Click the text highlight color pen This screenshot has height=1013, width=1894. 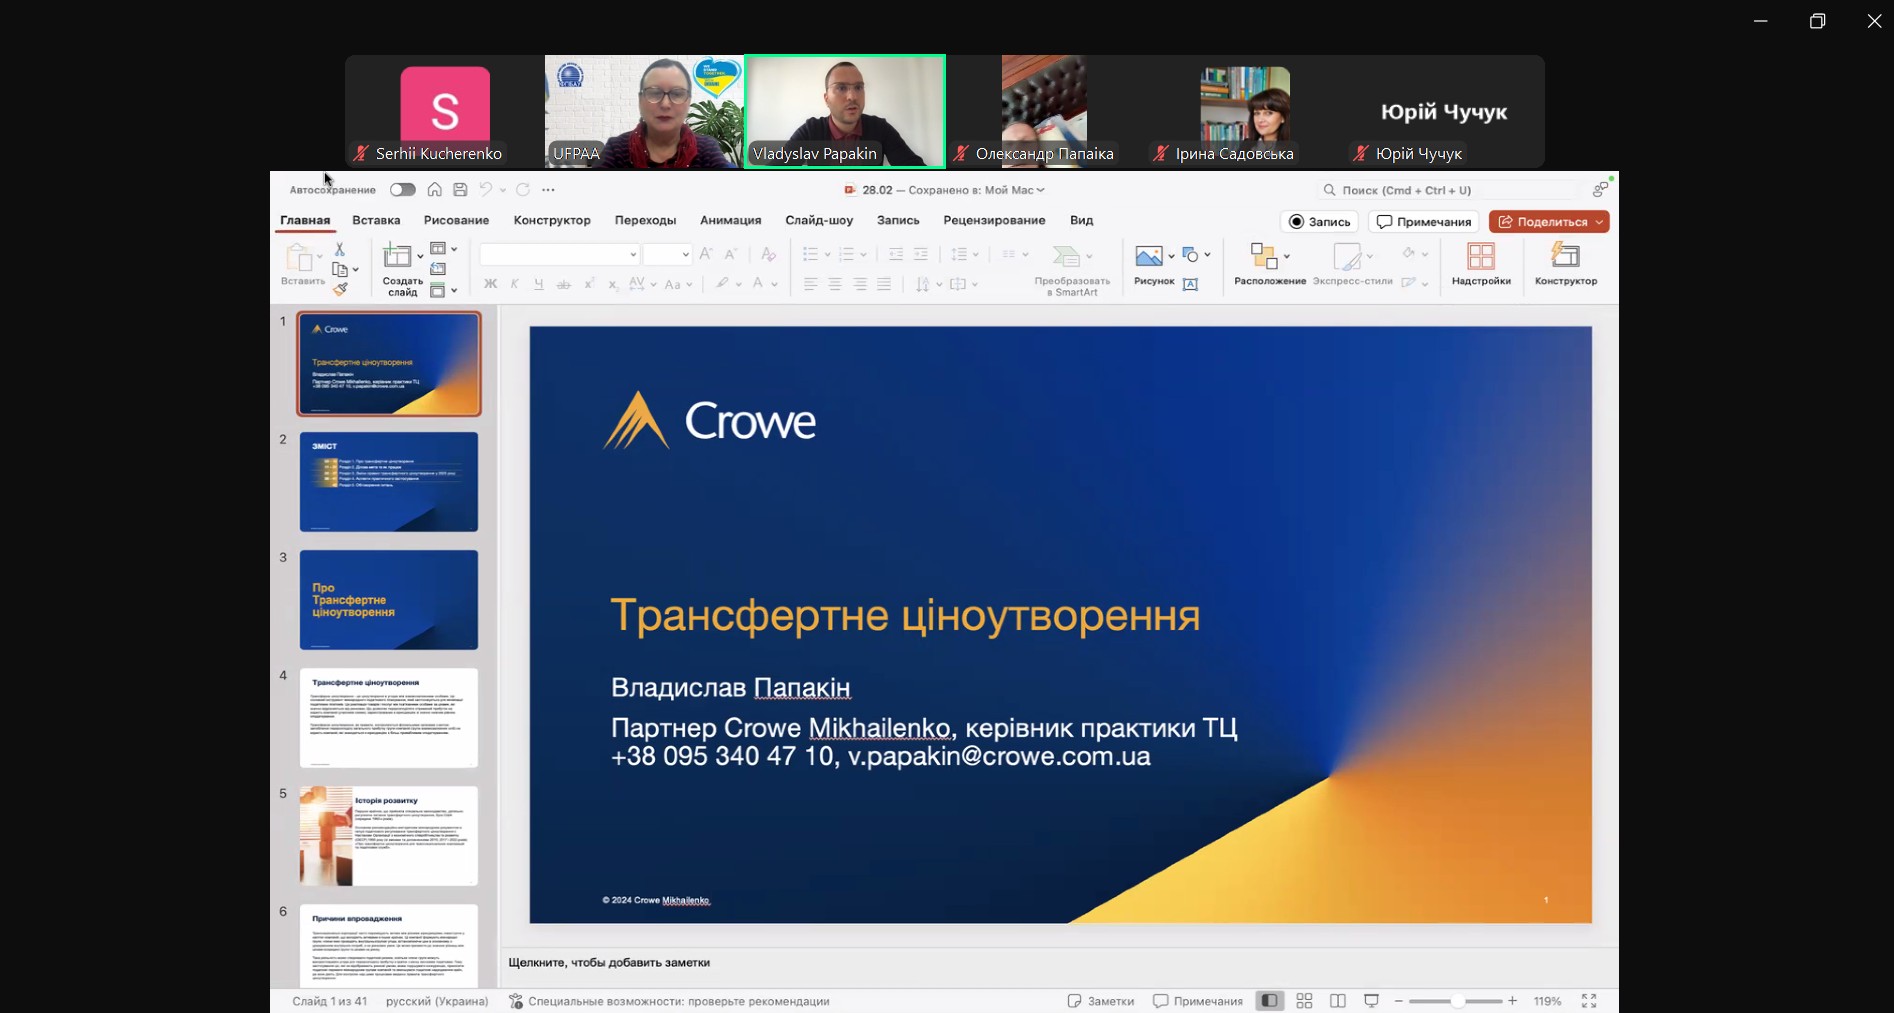point(722,284)
